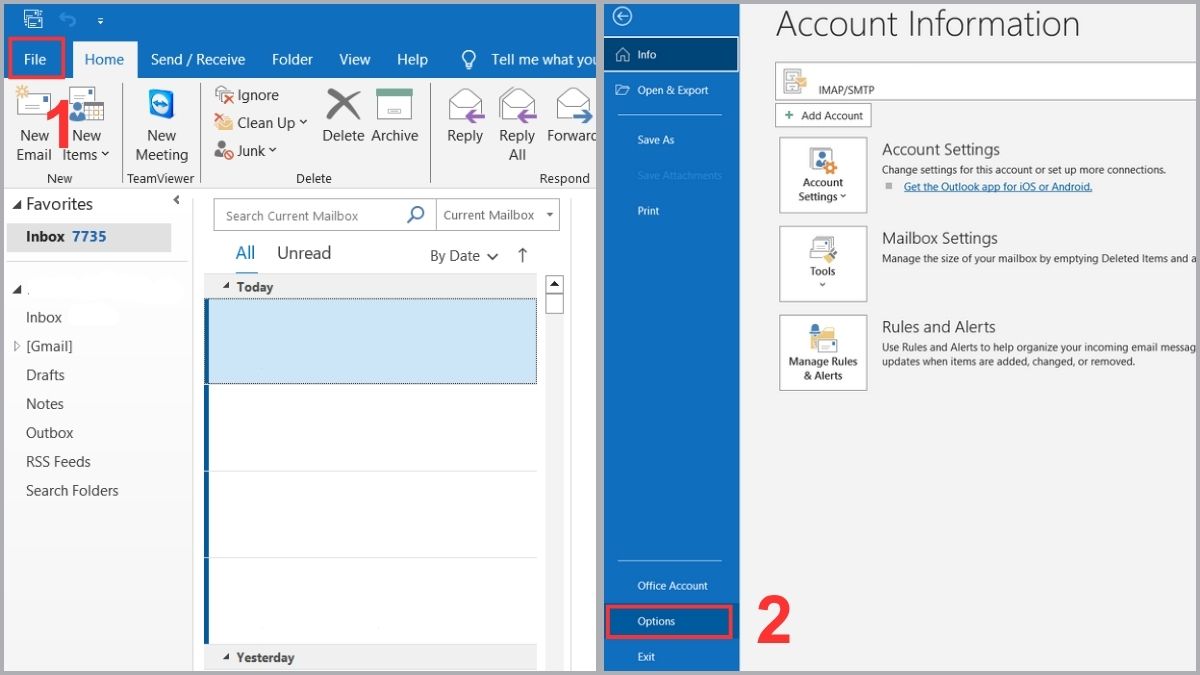Screen dimensions: 1200x675
Task: Open the Open & Export menu item
Action: point(671,90)
